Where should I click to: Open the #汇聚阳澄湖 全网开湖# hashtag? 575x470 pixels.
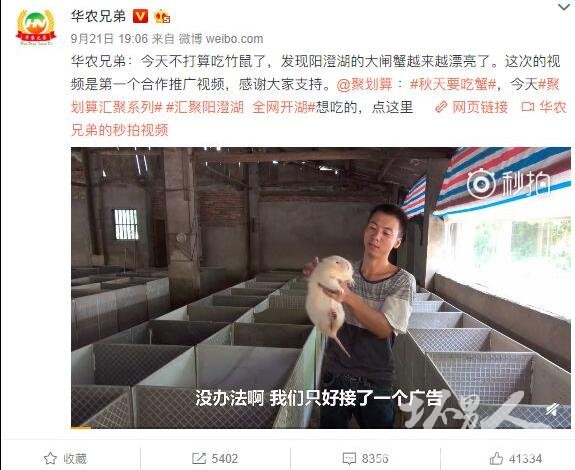[241, 107]
